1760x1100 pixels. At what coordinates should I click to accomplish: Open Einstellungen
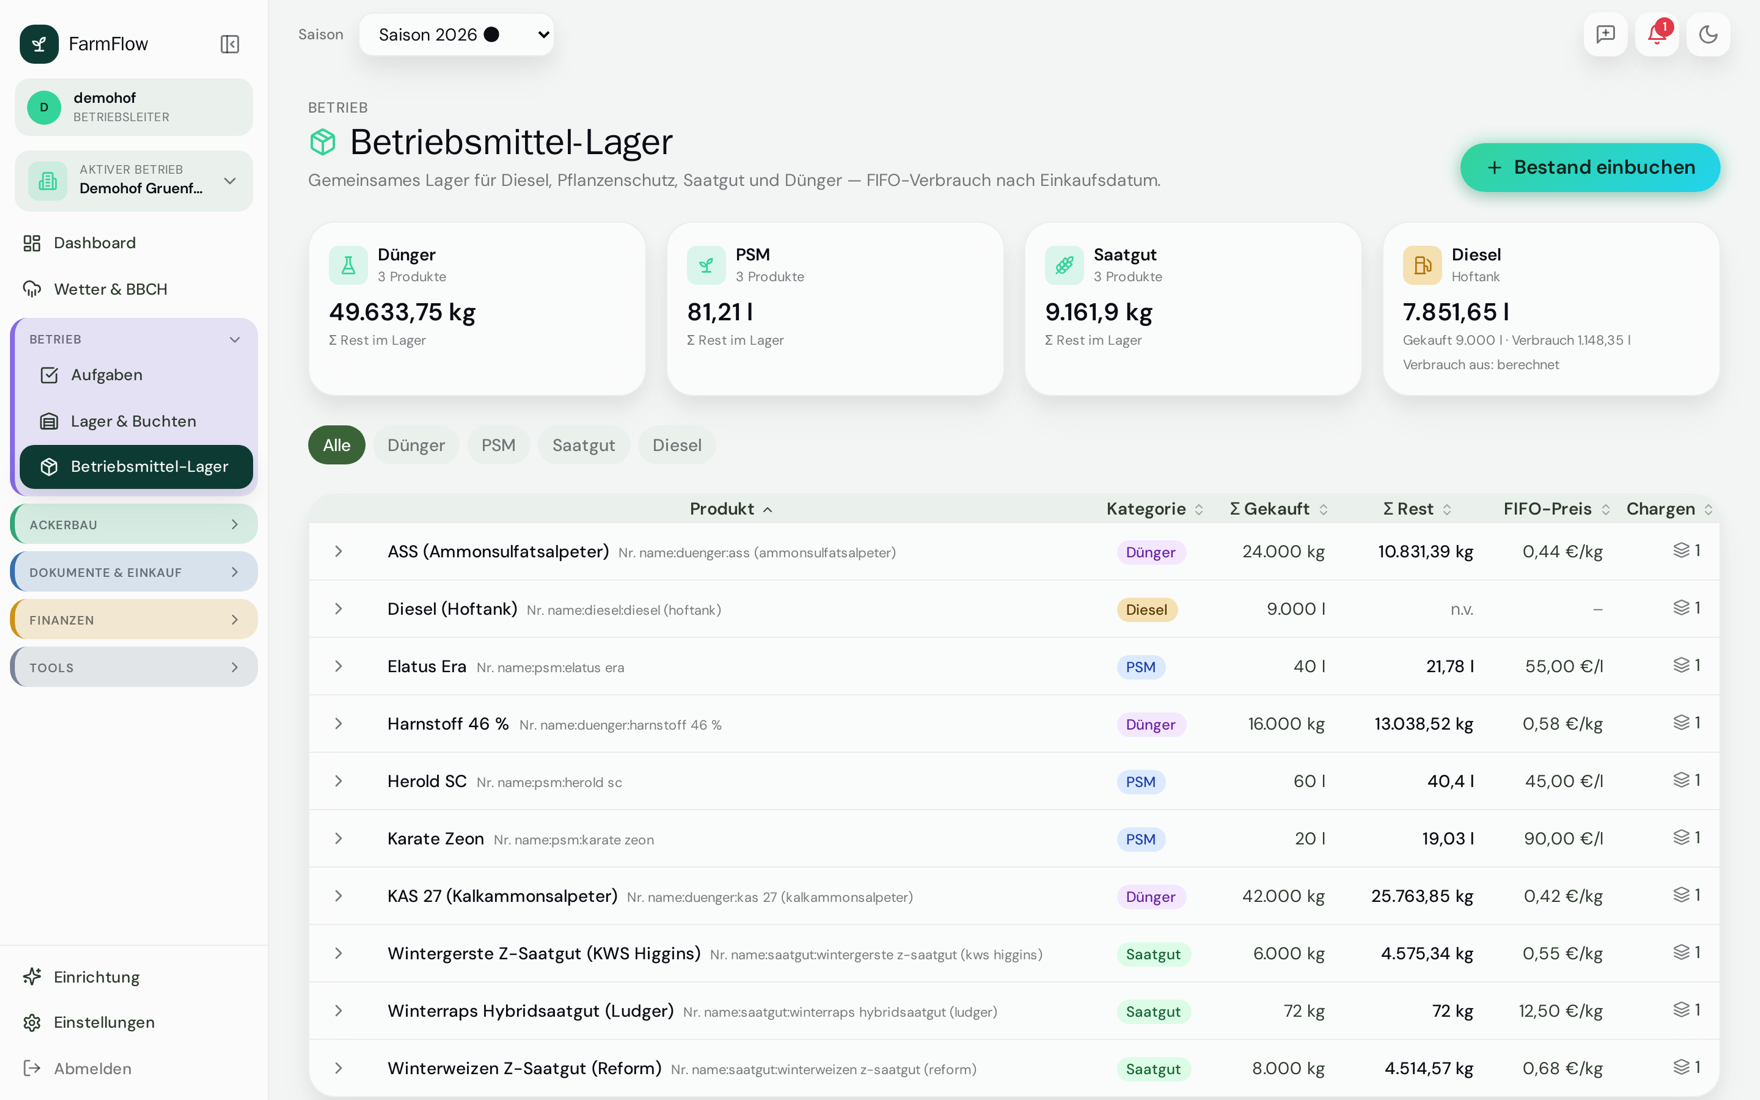134,1022
